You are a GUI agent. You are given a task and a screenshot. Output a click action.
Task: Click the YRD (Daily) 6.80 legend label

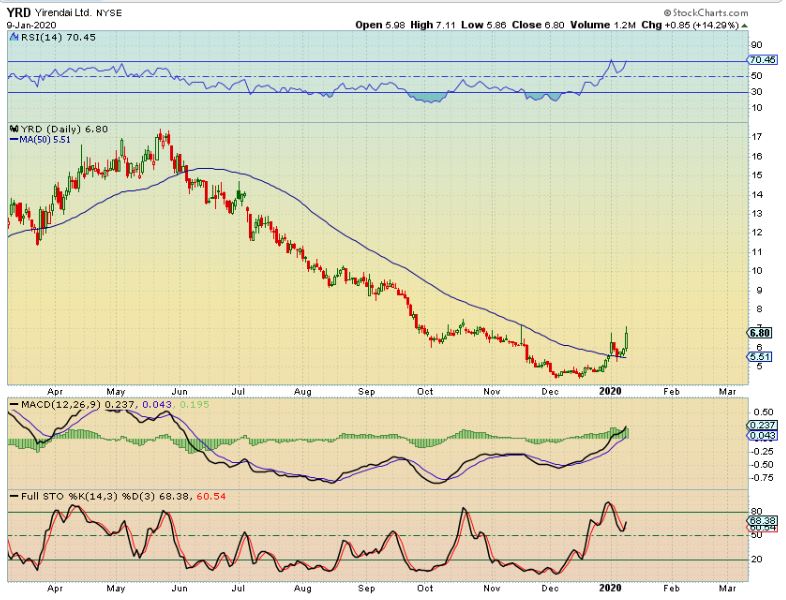click(x=64, y=129)
